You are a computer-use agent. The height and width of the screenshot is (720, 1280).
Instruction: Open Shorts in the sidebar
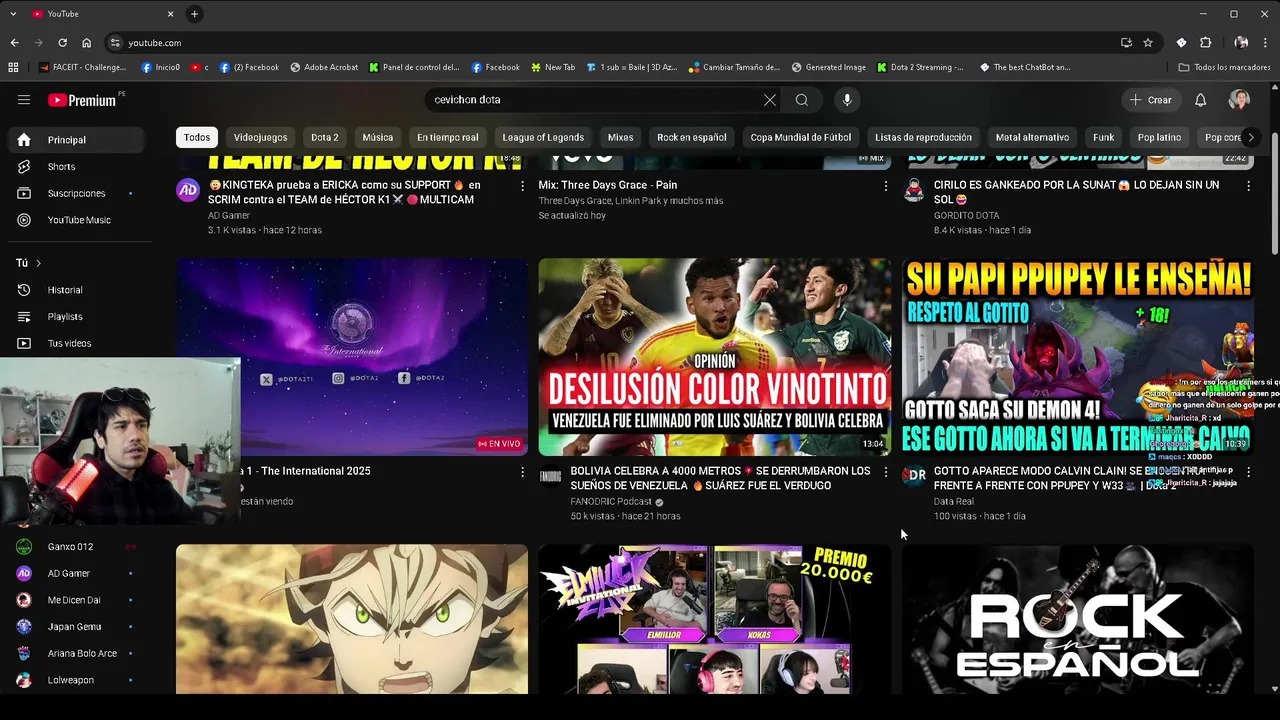pos(76,167)
